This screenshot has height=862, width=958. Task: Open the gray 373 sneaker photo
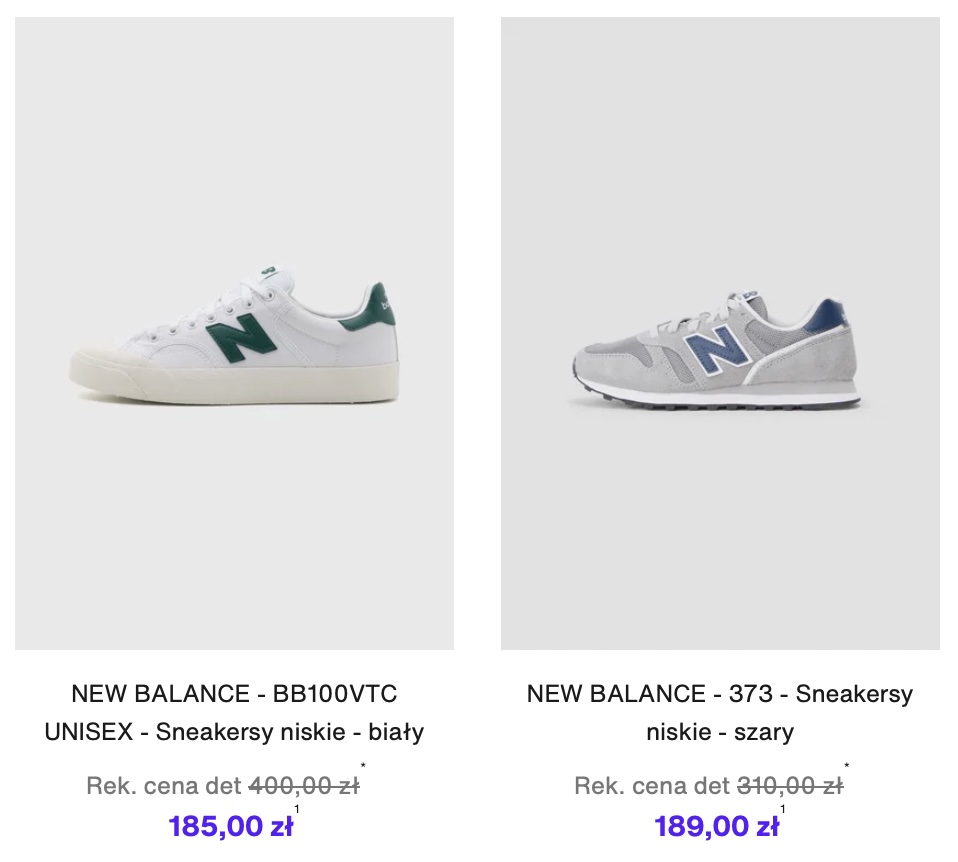[x=720, y=333]
